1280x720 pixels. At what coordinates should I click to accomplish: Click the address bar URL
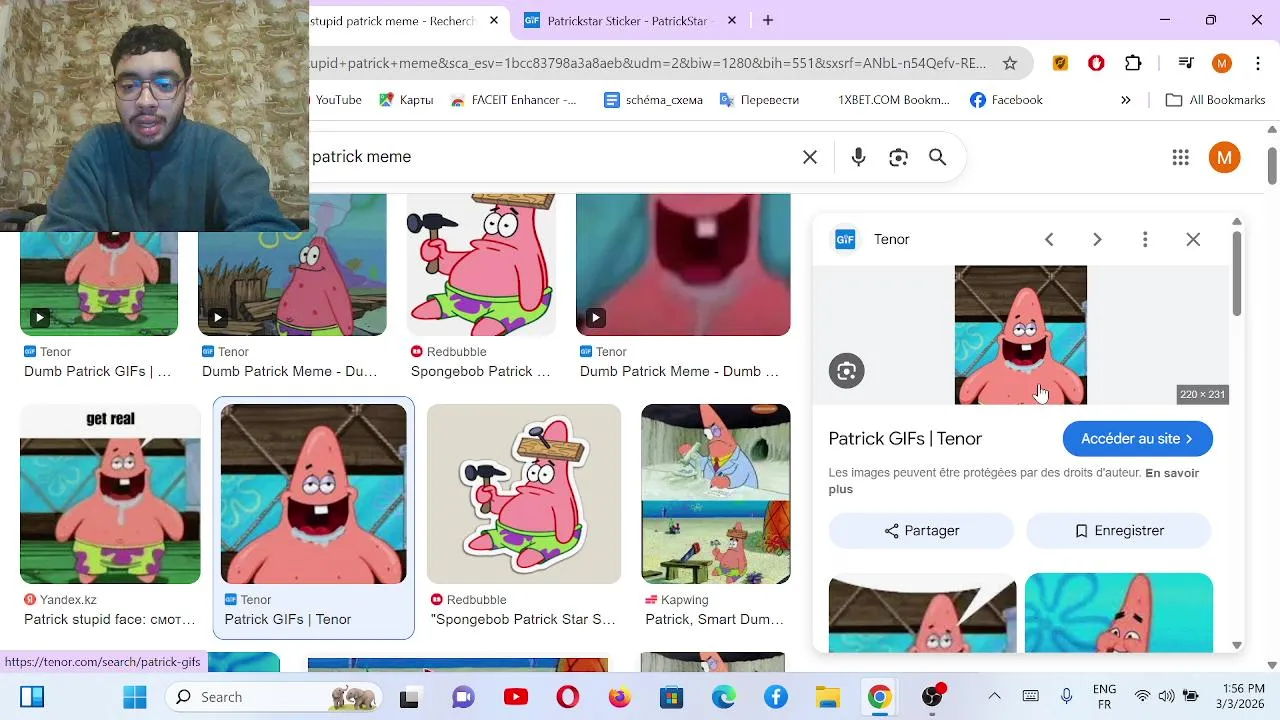tap(648, 63)
